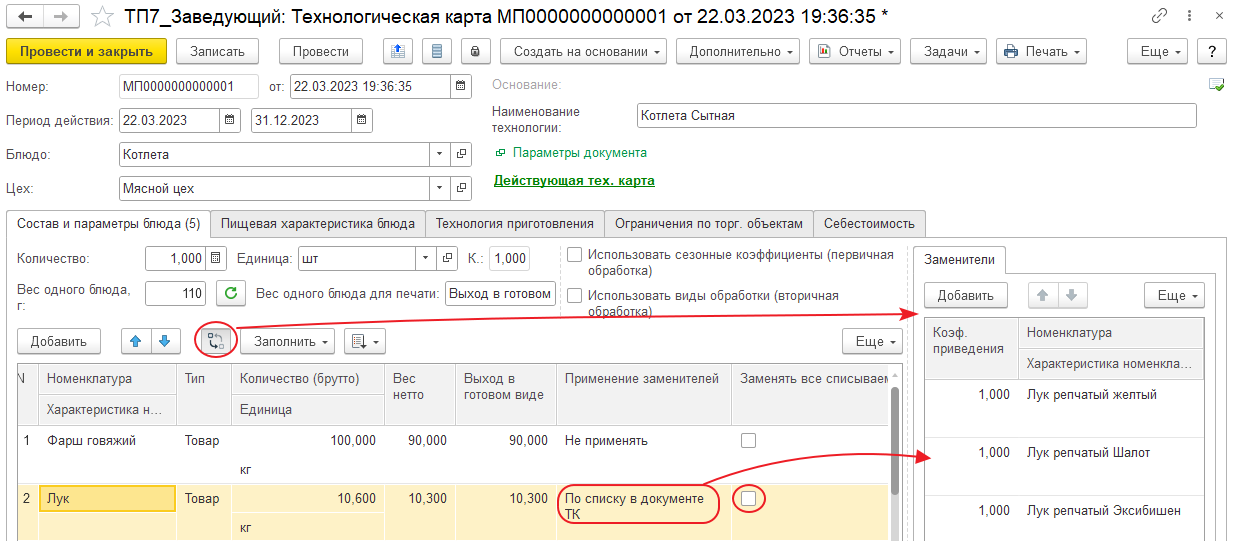Go back using the left arrow
Viewport: 1238px width, 541px height.
click(x=25, y=16)
